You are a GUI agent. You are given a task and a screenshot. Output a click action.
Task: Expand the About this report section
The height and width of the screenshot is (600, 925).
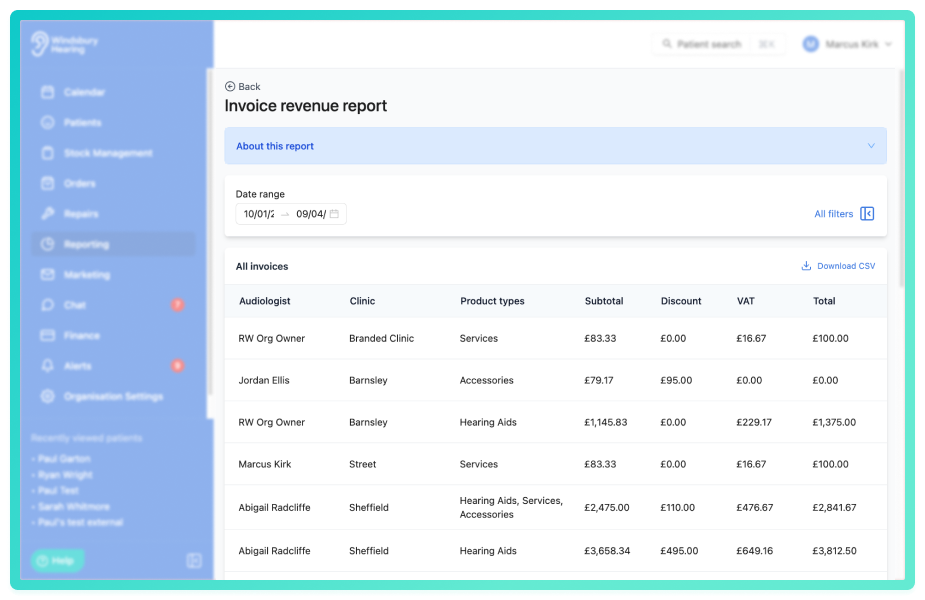point(555,146)
